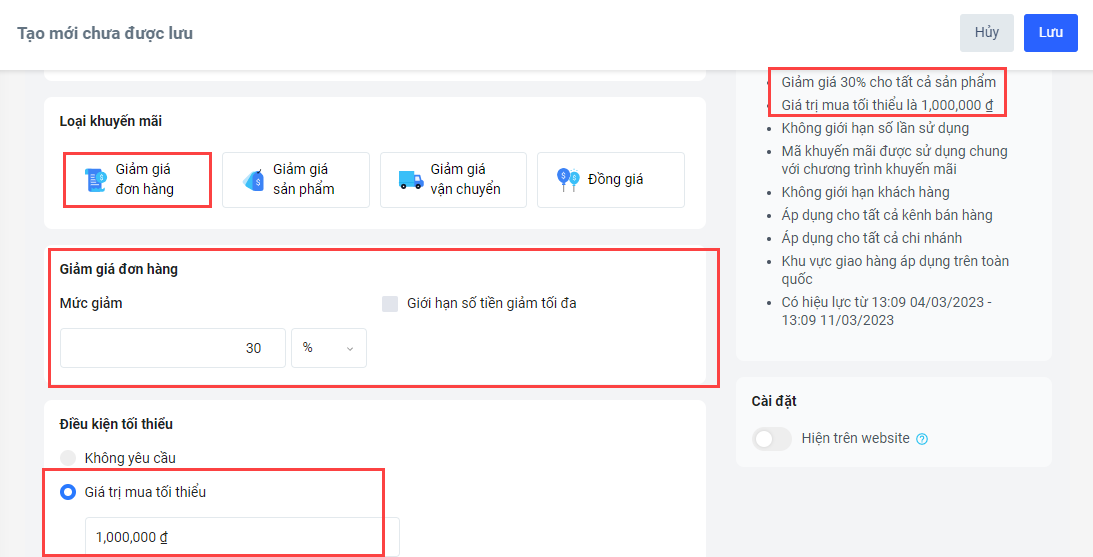The width and height of the screenshot is (1093, 557).
Task: Click the Cài đặt panel heading
Action: (774, 401)
